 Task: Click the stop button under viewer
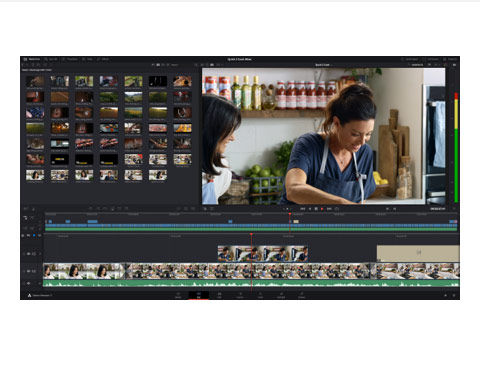click(x=316, y=209)
